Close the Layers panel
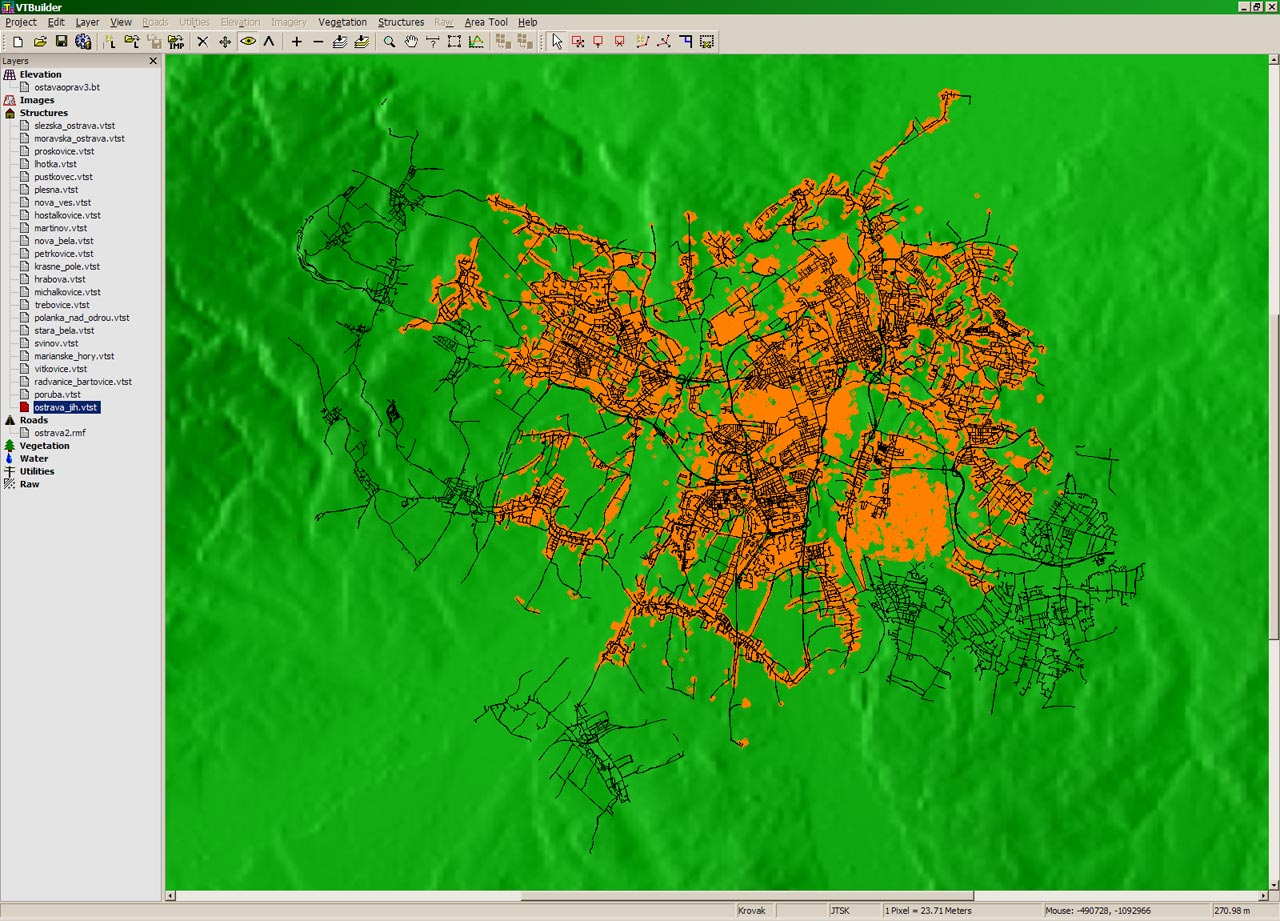This screenshot has width=1280, height=921. tap(153, 61)
